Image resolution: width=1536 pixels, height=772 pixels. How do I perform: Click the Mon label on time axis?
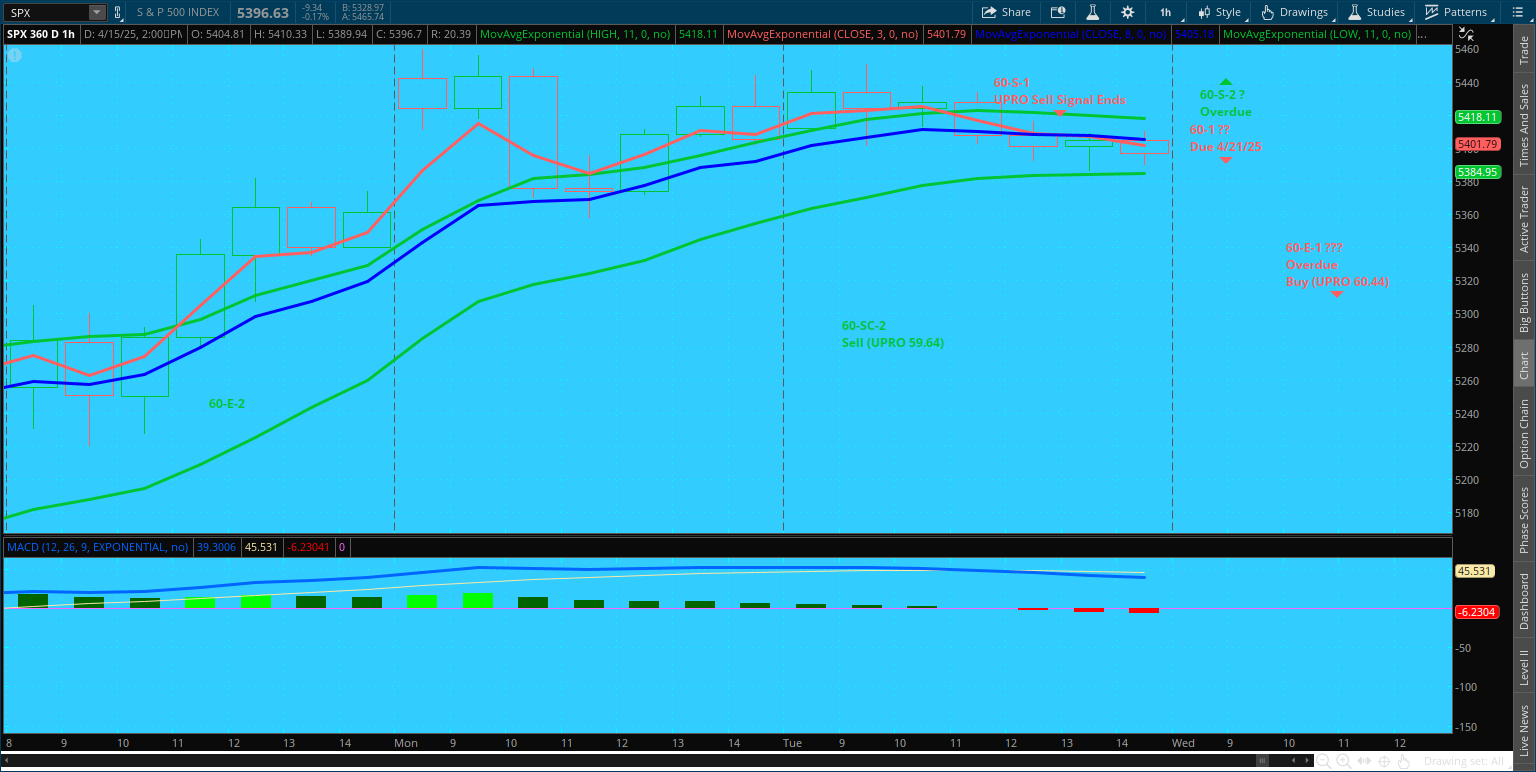point(406,743)
